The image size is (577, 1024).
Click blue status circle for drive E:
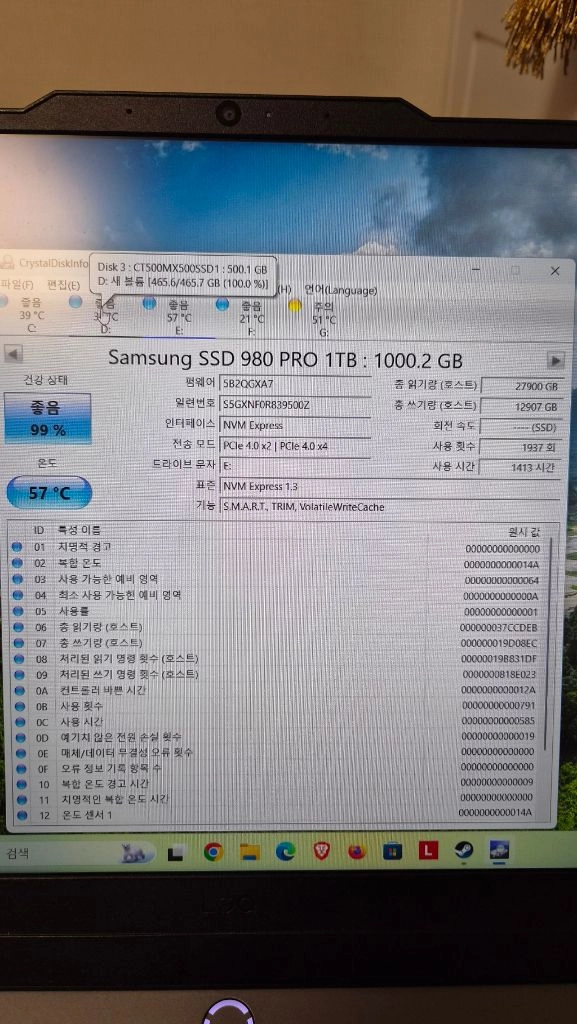[149, 303]
